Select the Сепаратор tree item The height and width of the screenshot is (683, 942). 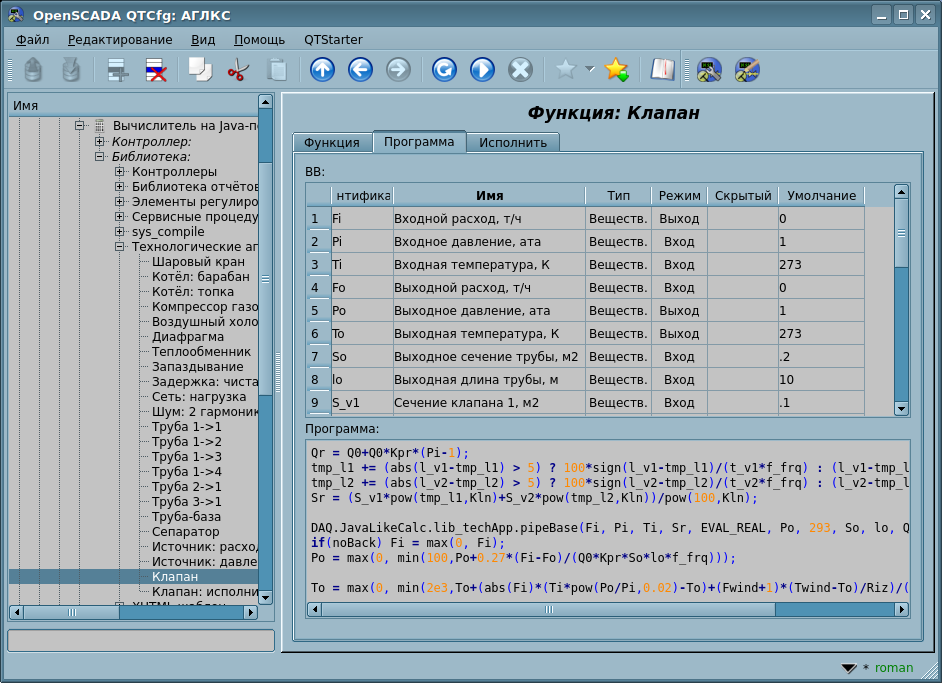click(185, 531)
